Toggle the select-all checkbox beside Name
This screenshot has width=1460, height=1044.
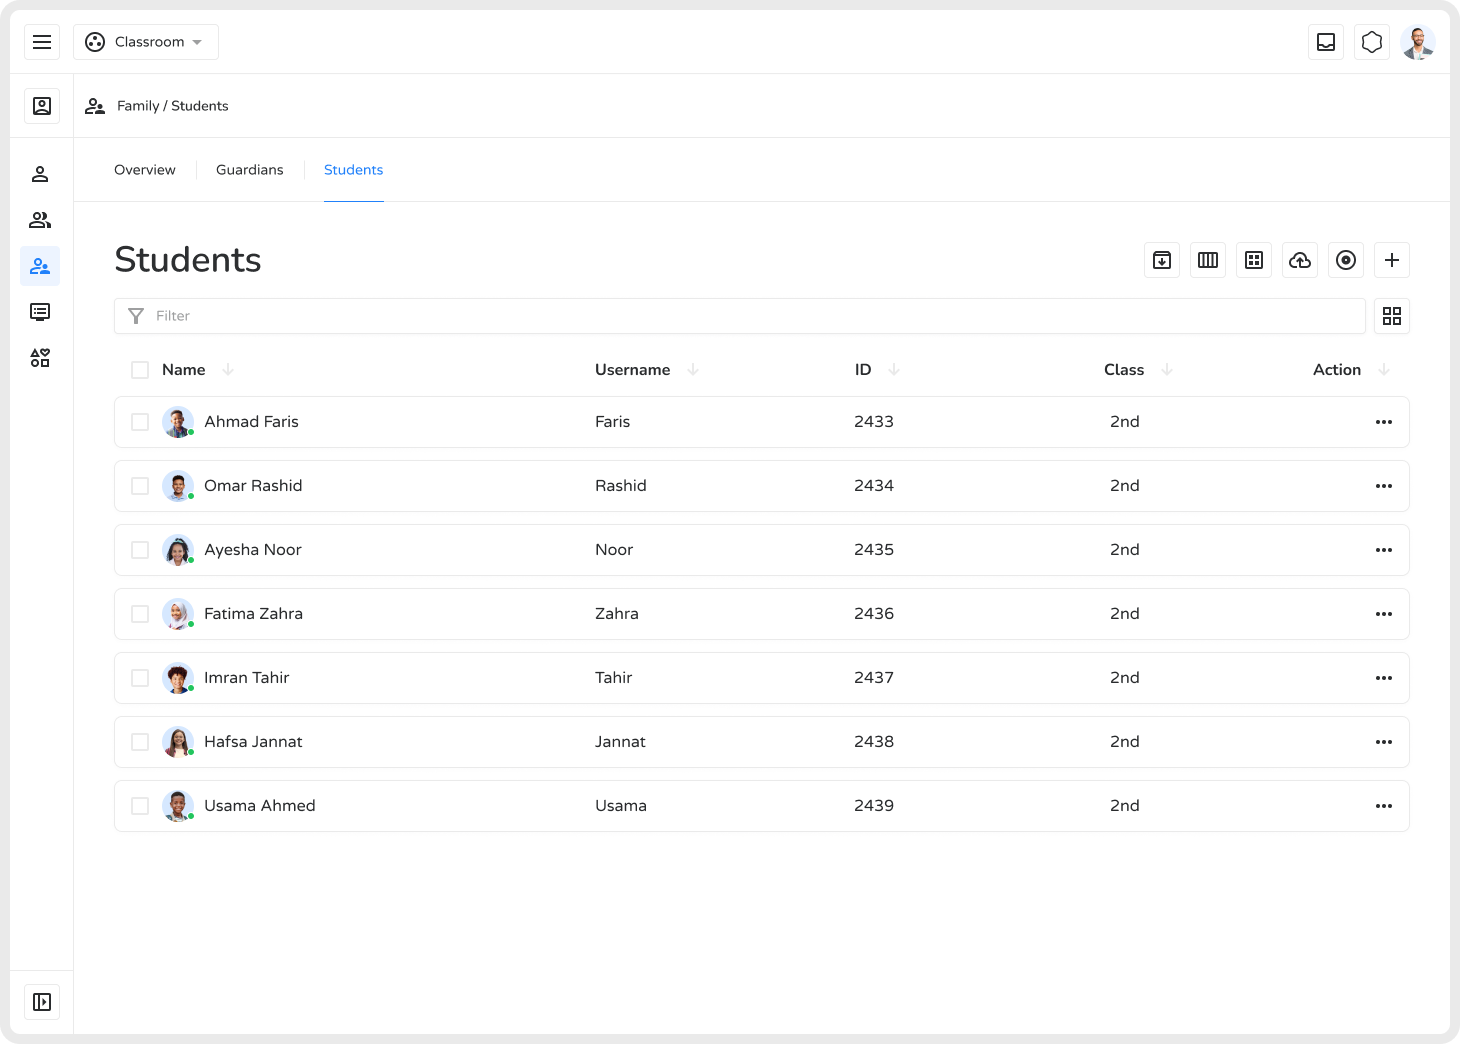(x=140, y=370)
